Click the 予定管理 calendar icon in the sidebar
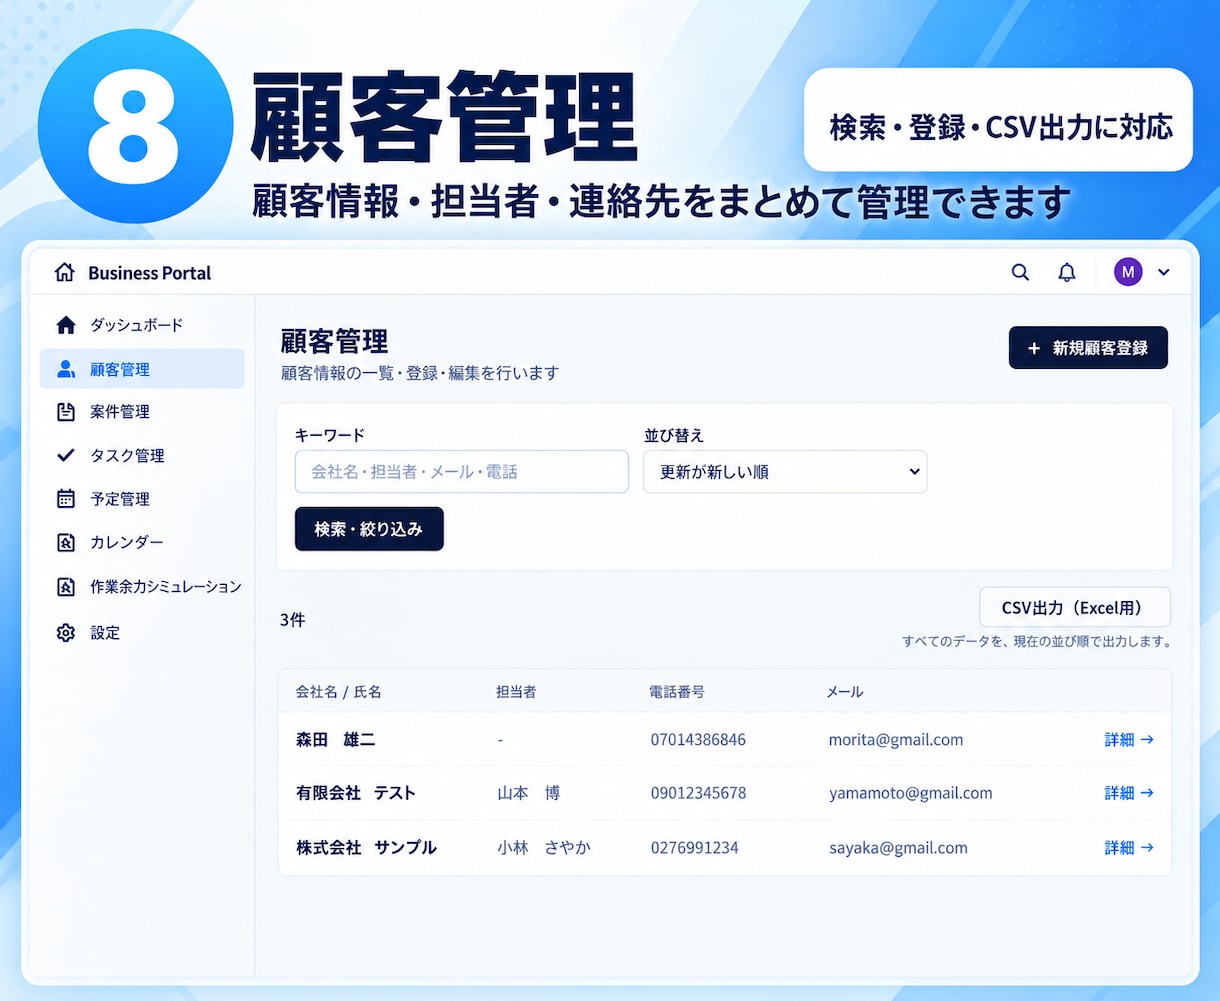This screenshot has height=1001, width=1220. click(66, 498)
